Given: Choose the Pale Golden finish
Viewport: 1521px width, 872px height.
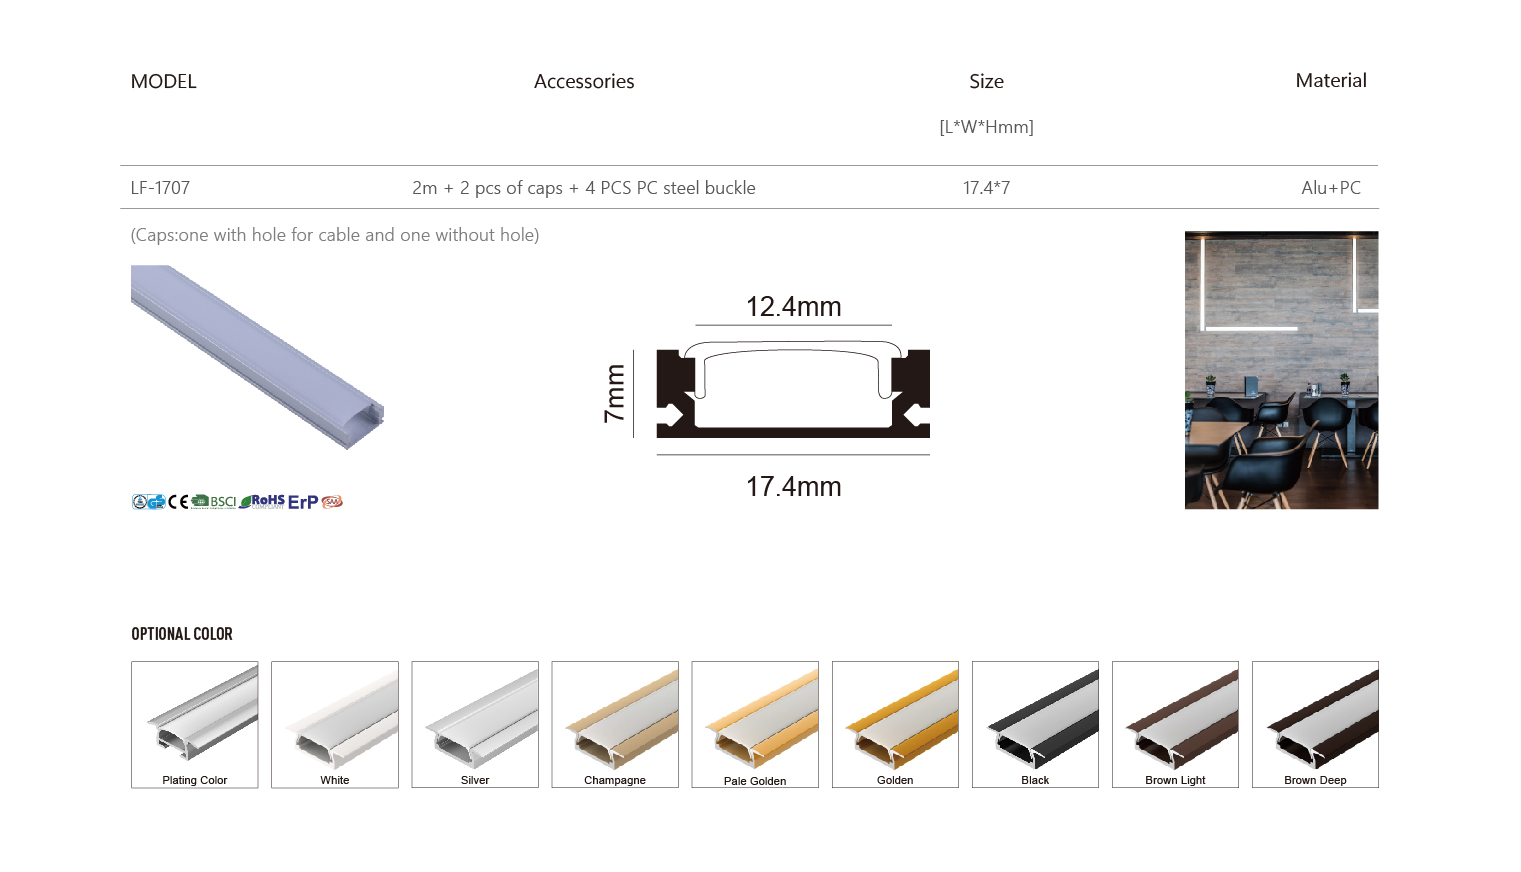Looking at the screenshot, I should tap(755, 724).
